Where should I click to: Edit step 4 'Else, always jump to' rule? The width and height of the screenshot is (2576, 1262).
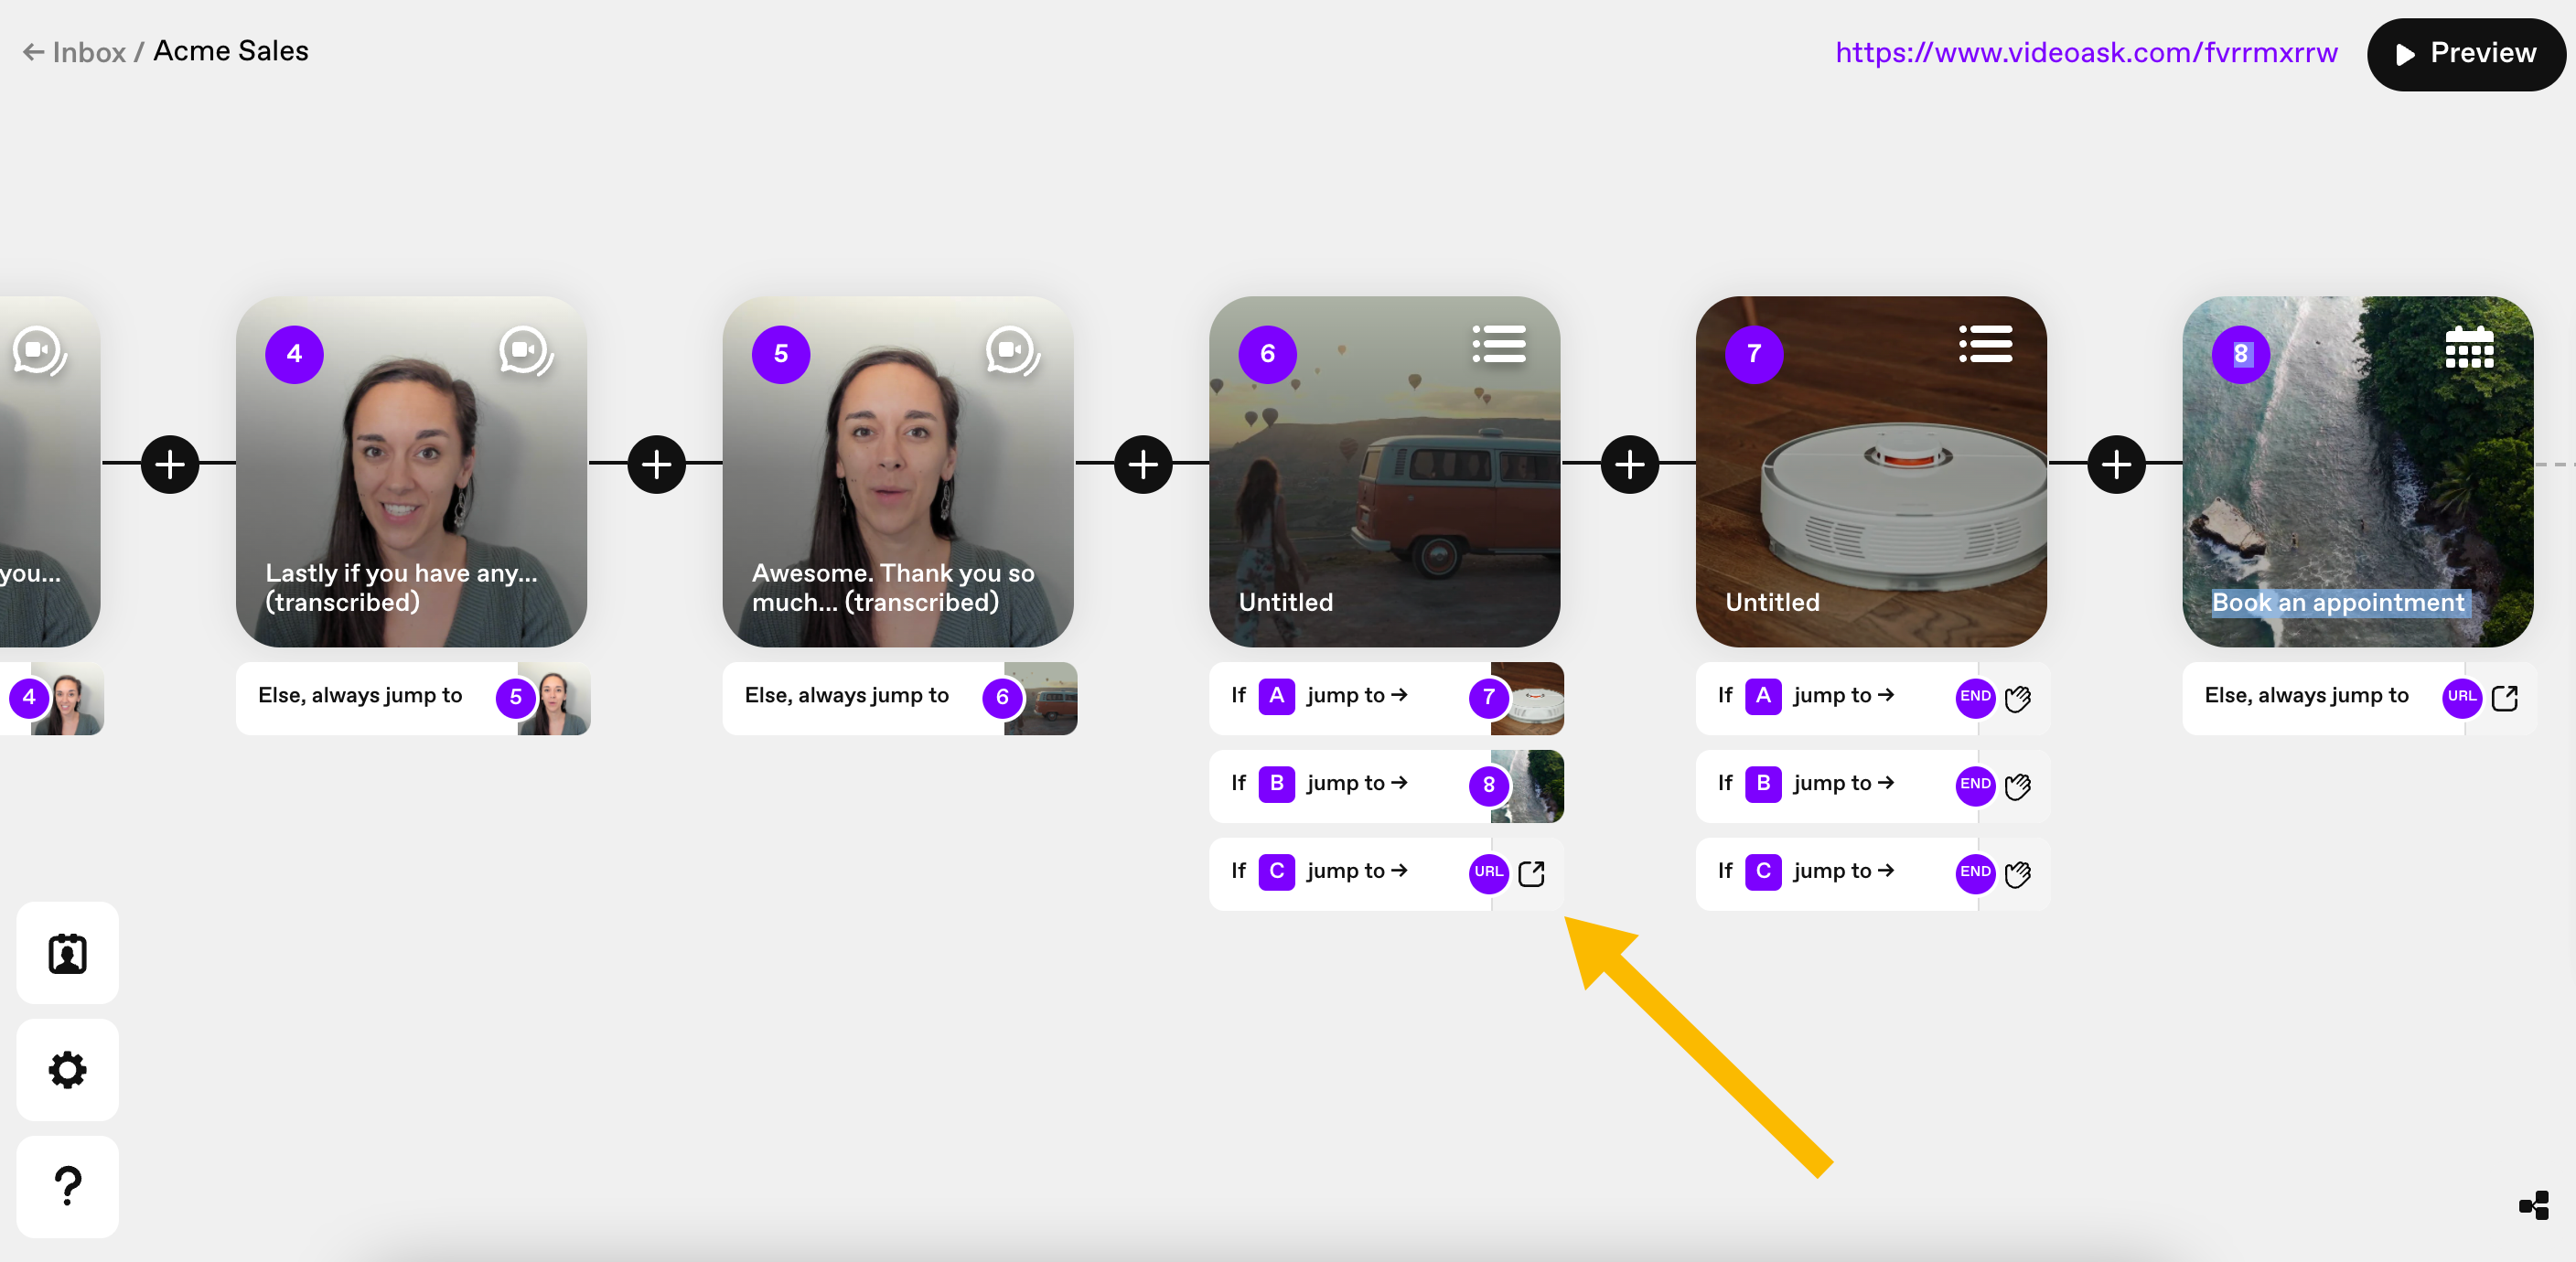tap(413, 698)
